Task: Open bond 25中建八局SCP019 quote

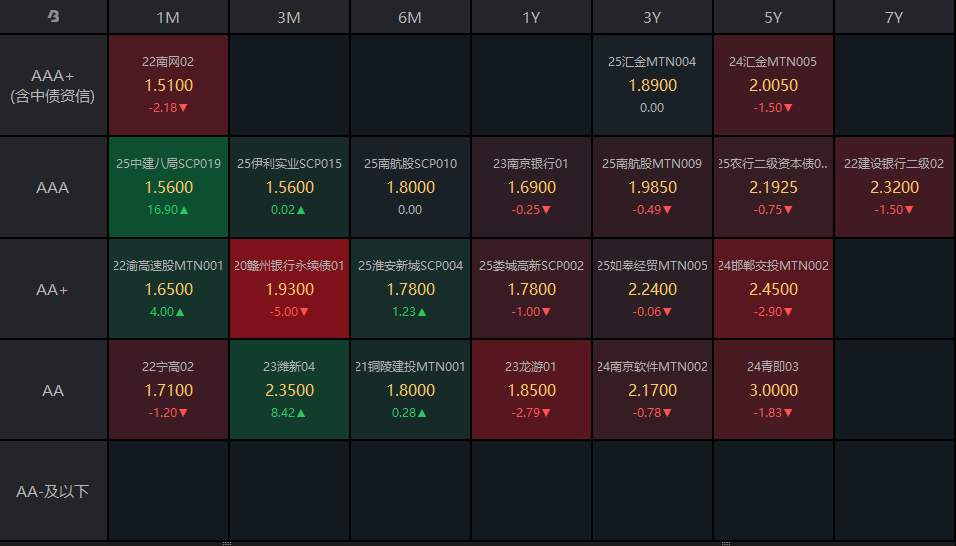Action: click(168, 187)
